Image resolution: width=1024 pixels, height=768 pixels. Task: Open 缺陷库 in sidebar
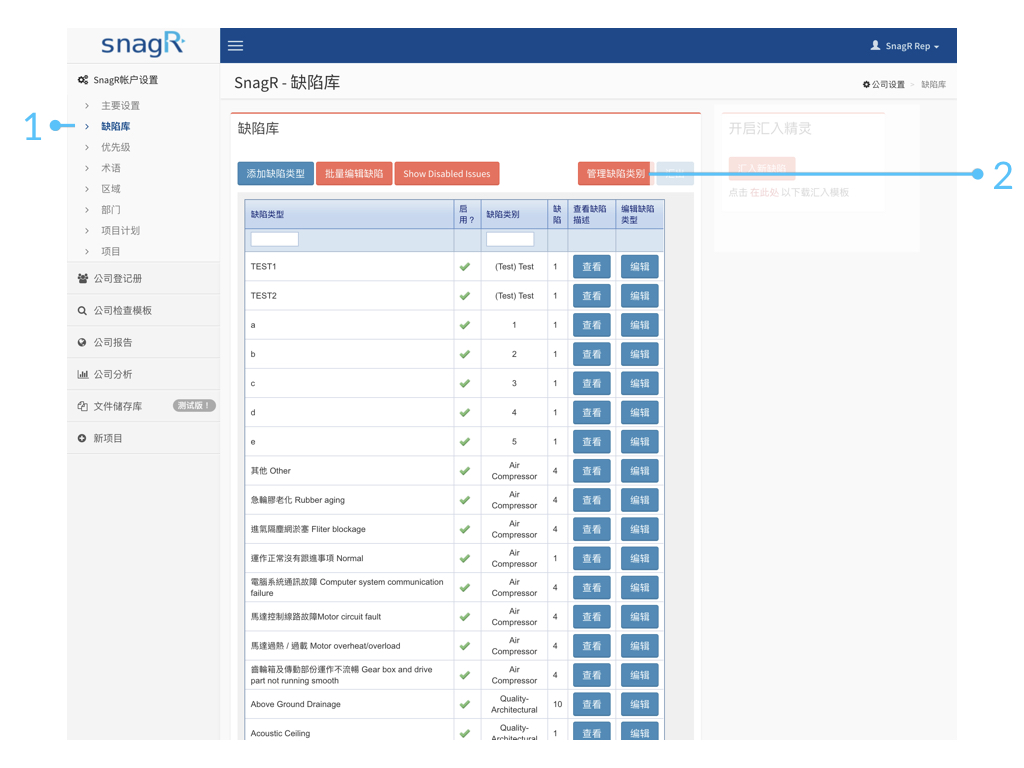pos(116,126)
